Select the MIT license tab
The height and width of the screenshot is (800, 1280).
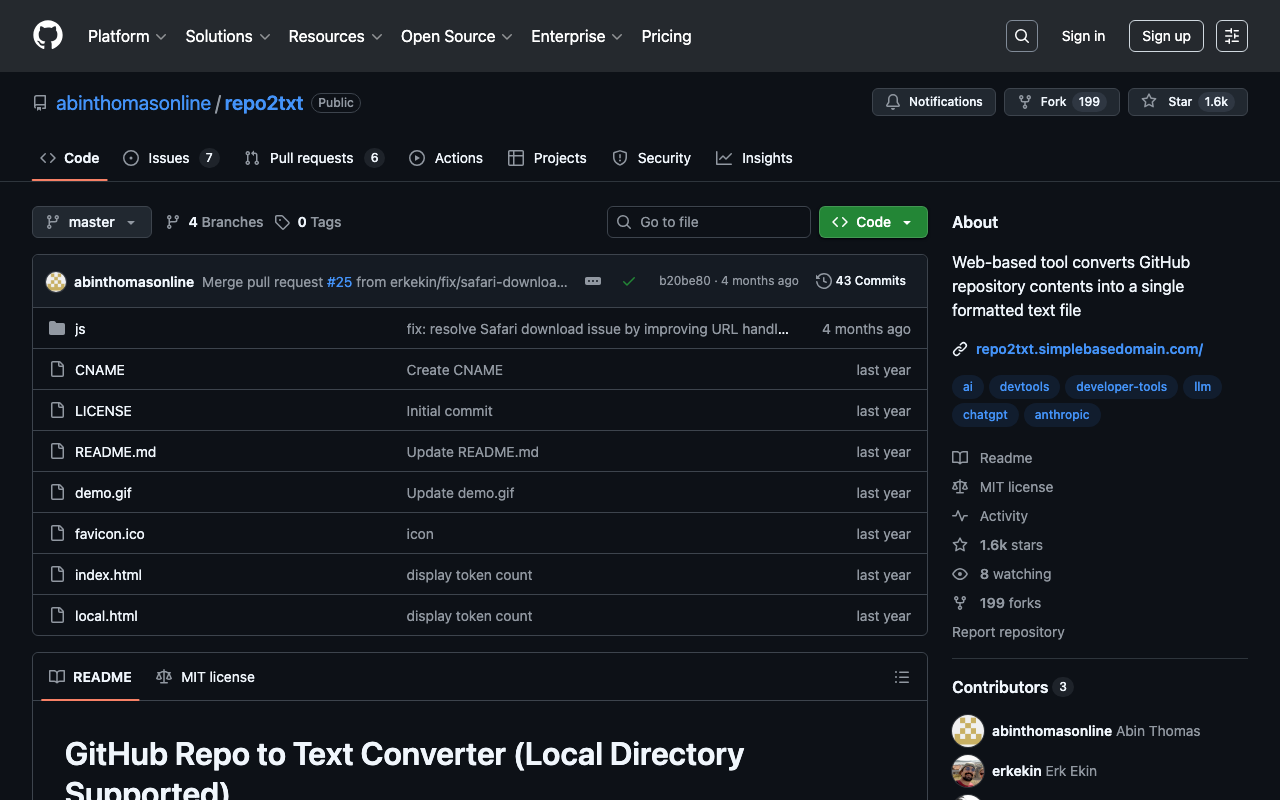[x=206, y=677]
